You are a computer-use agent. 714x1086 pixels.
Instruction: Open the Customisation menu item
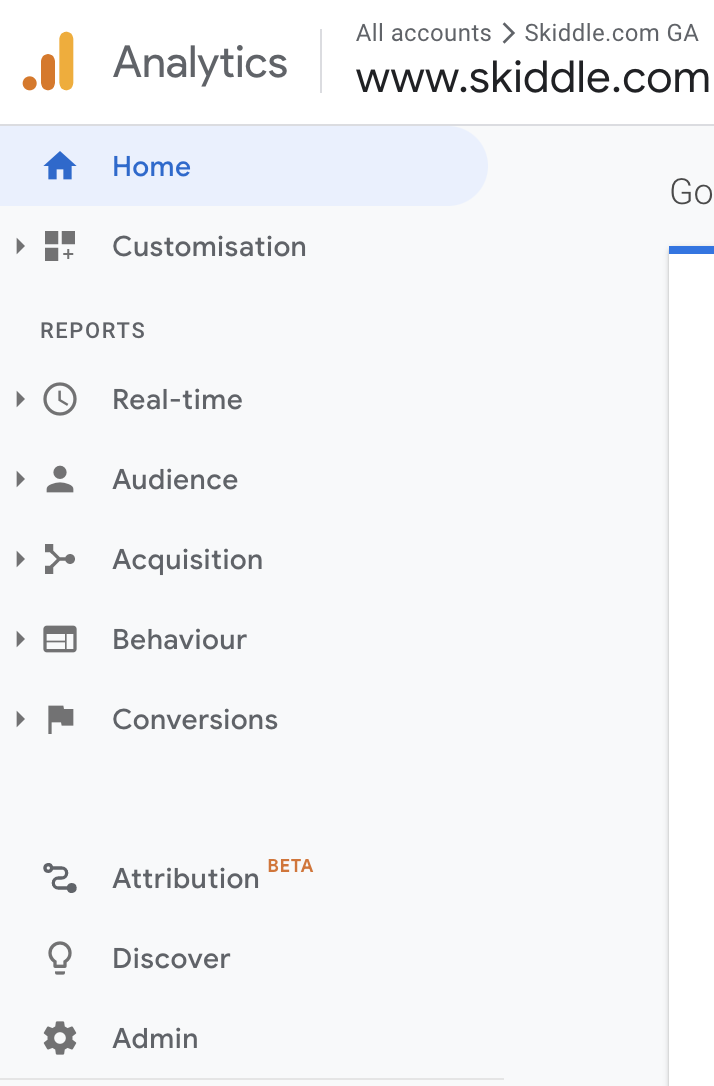pyautogui.click(x=209, y=247)
